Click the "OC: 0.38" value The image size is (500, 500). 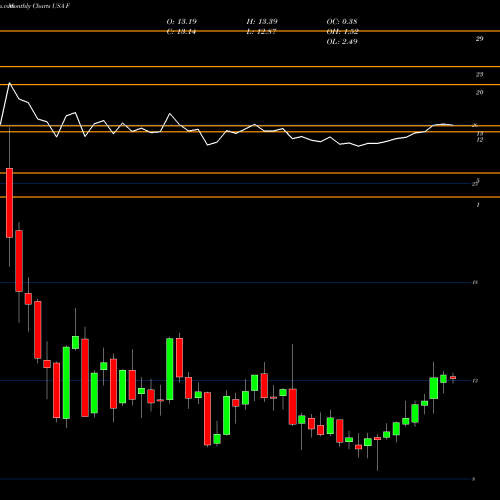click(x=342, y=21)
